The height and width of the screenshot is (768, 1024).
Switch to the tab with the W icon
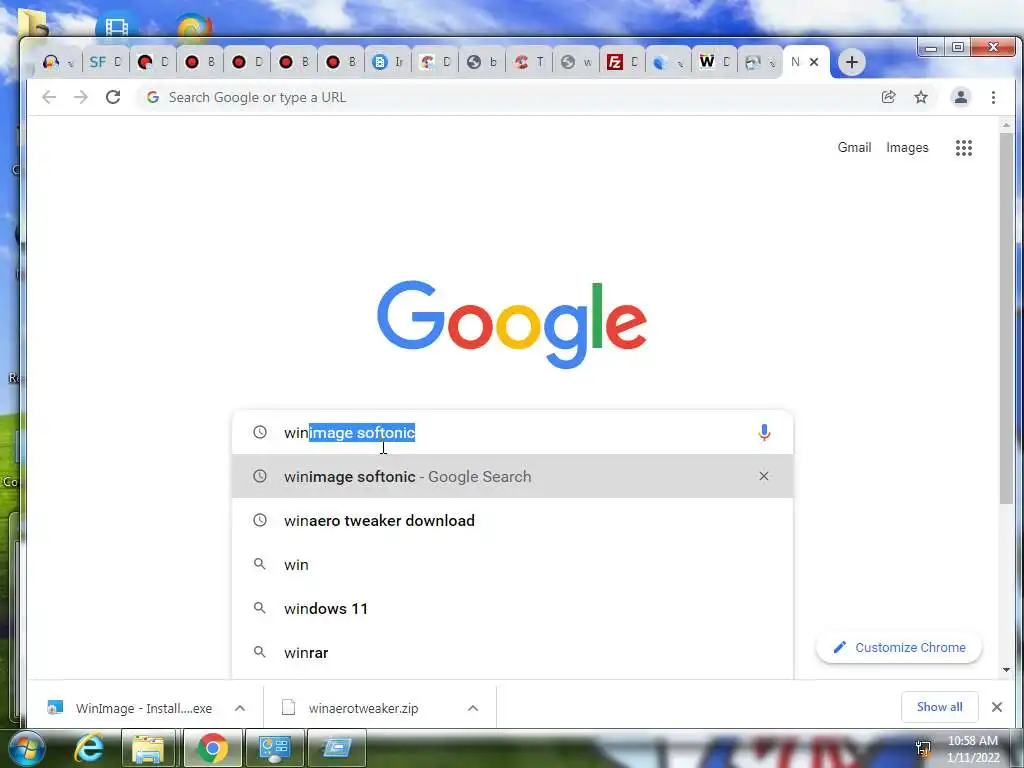pyautogui.click(x=714, y=62)
